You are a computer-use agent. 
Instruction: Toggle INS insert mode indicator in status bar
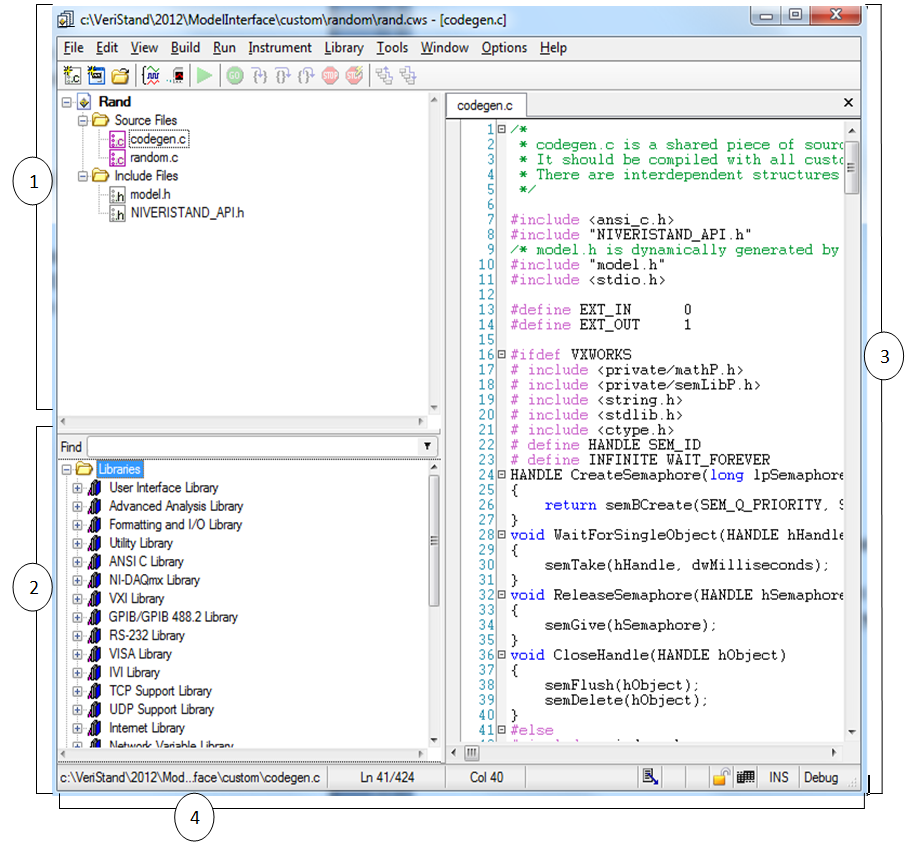pos(778,777)
